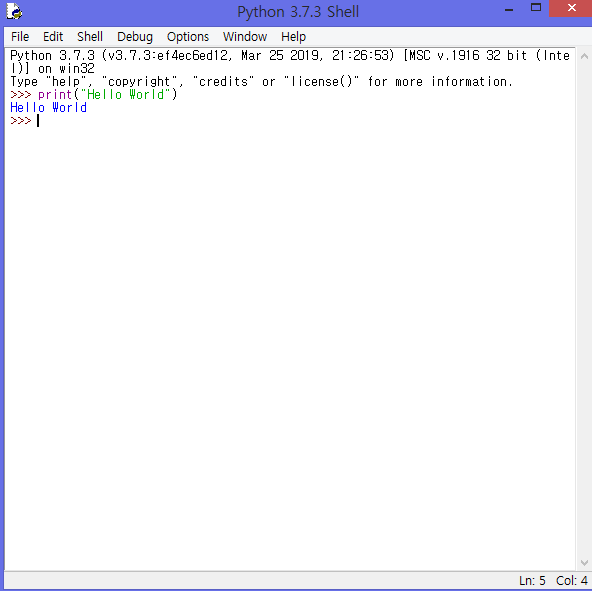Image resolution: width=592 pixels, height=591 pixels.
Task: Open the Shell menu
Action: click(90, 37)
